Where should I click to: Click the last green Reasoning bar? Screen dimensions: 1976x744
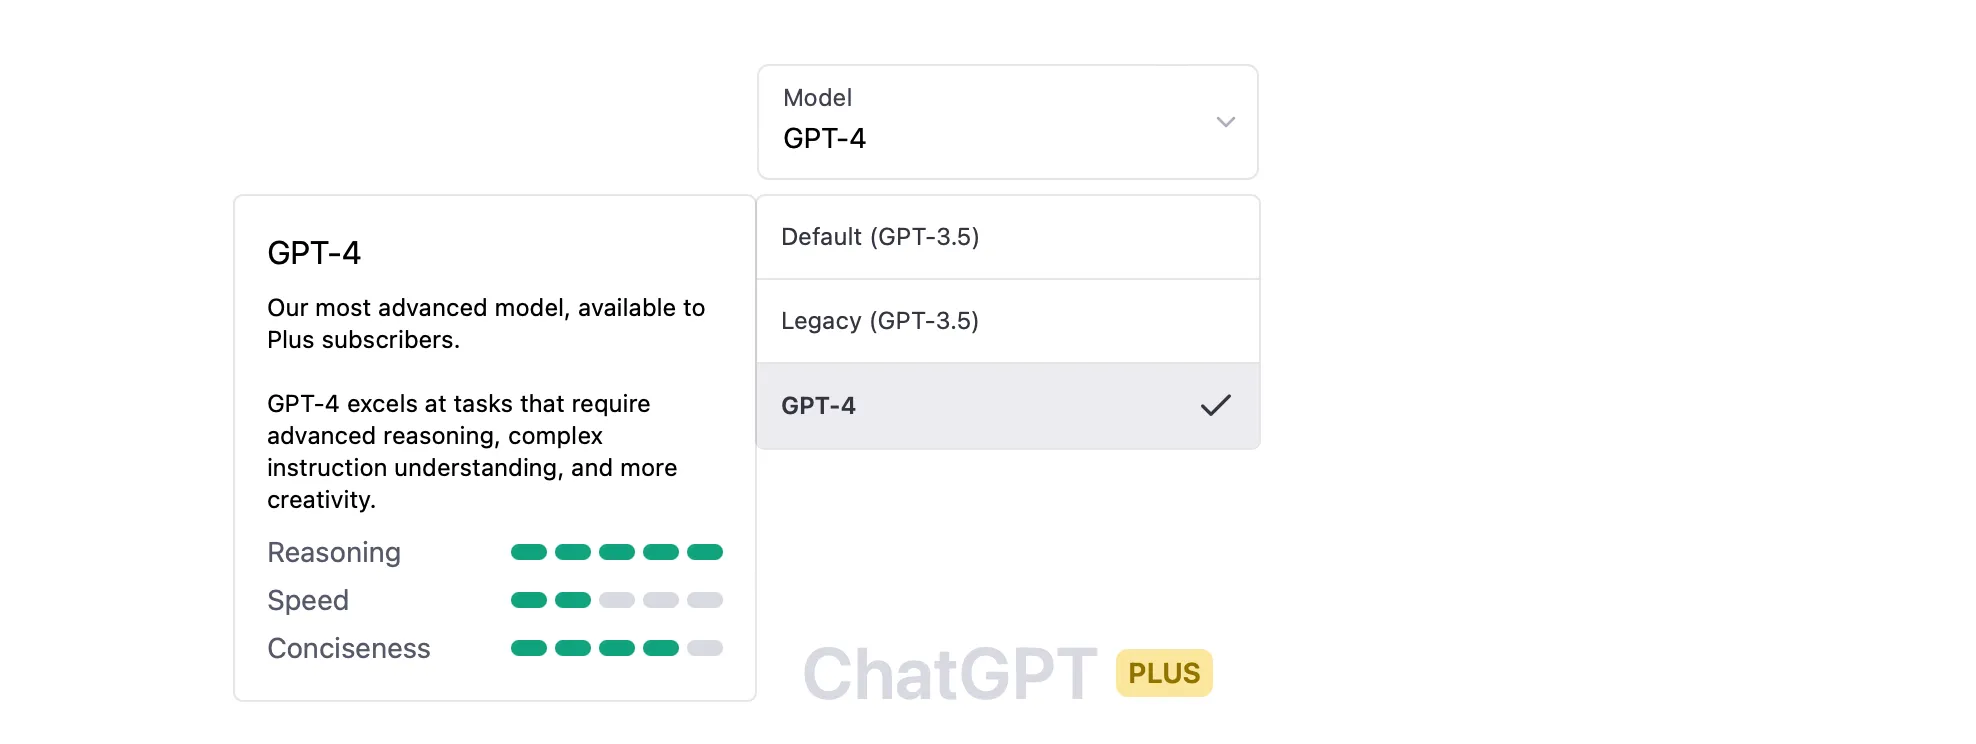click(705, 552)
